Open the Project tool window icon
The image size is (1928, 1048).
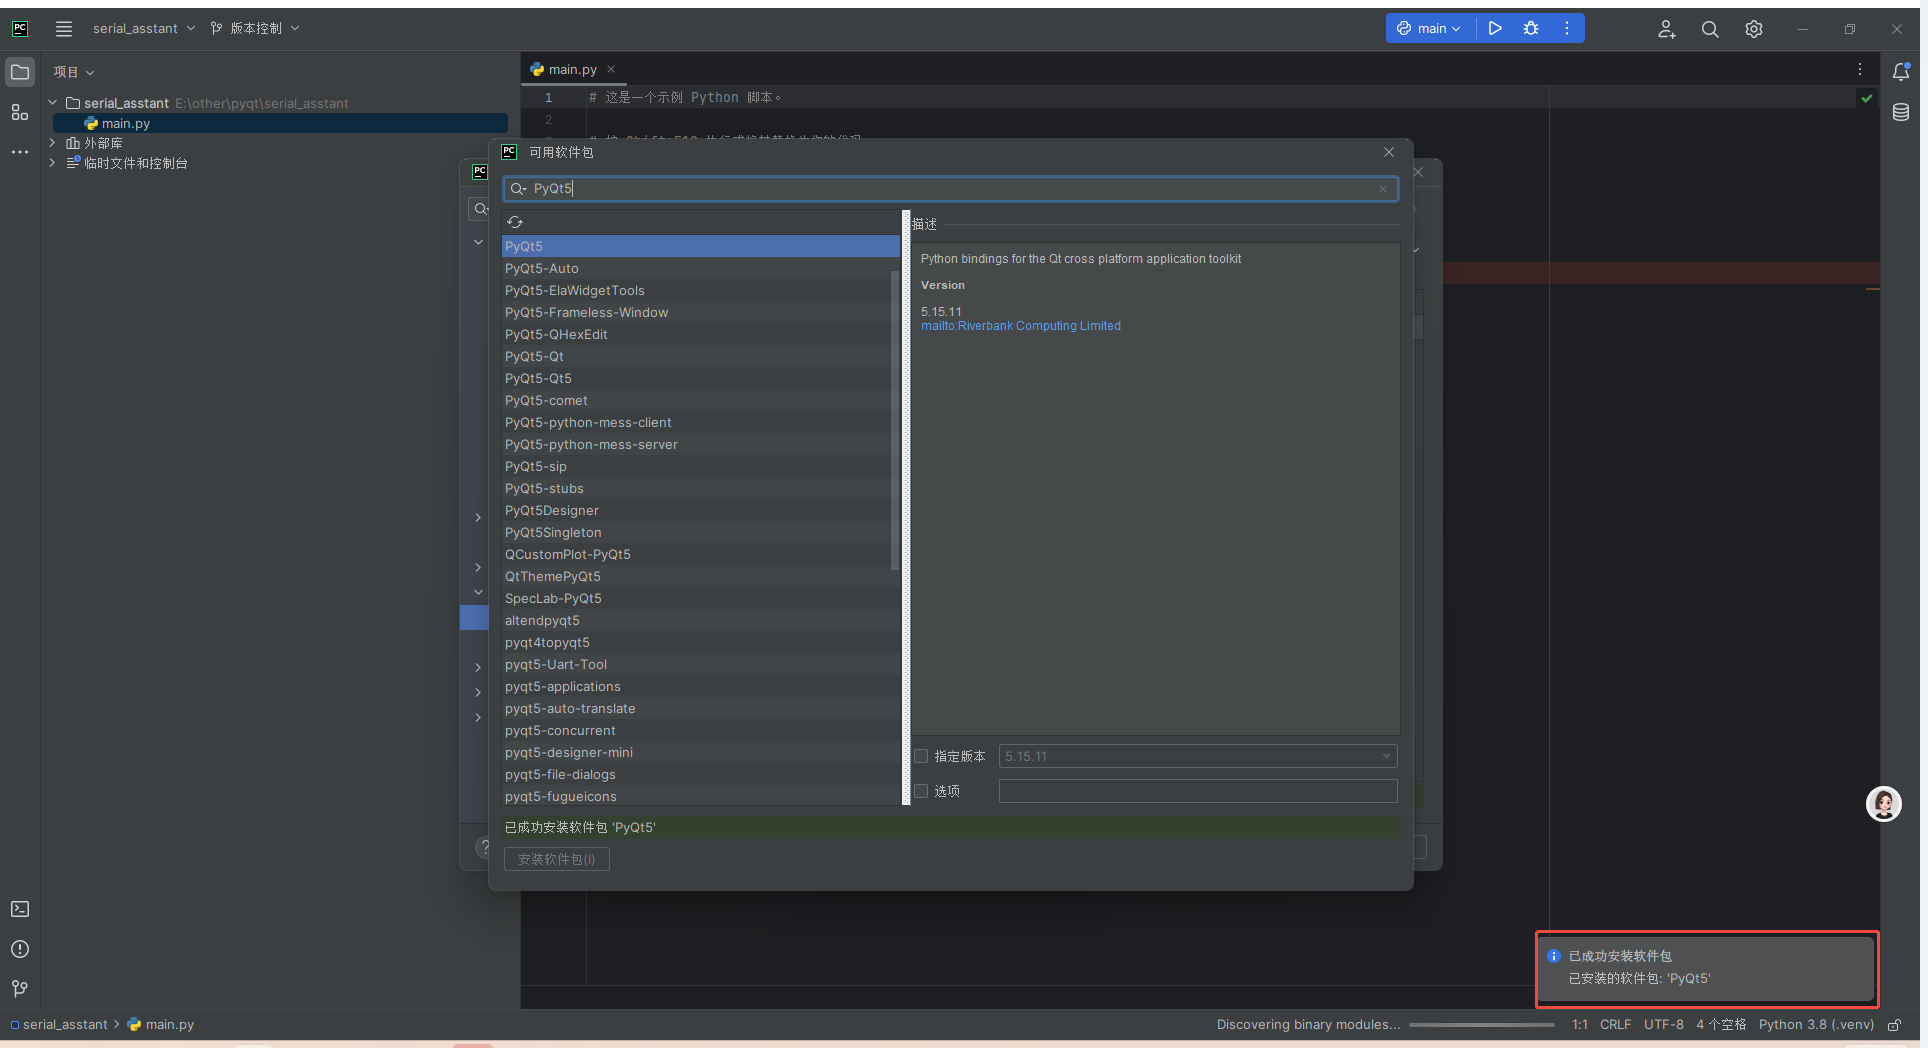20,72
